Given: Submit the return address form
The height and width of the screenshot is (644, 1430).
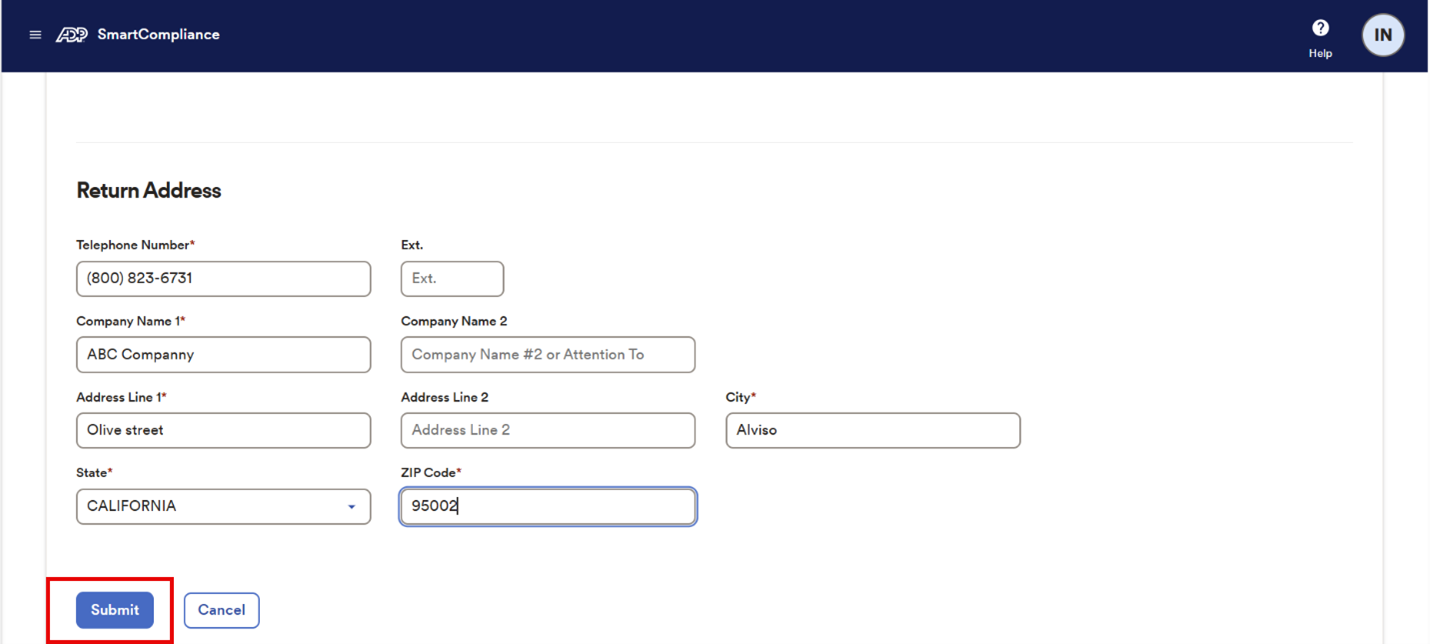Looking at the screenshot, I should click(x=115, y=610).
